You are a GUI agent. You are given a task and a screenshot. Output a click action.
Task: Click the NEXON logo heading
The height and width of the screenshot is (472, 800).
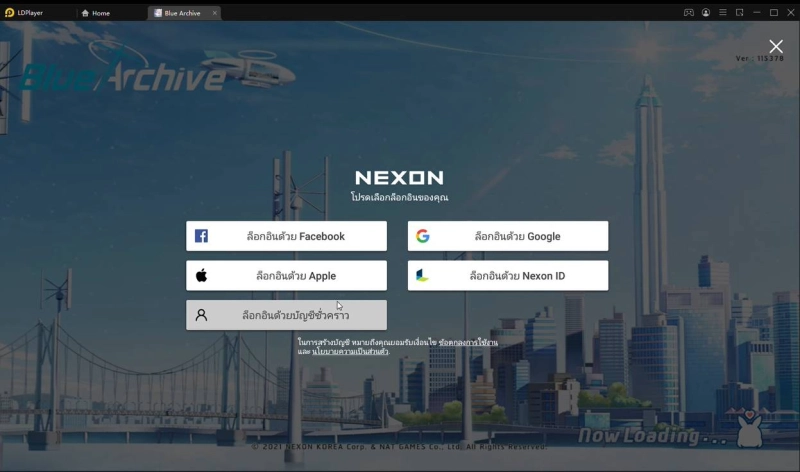click(399, 178)
